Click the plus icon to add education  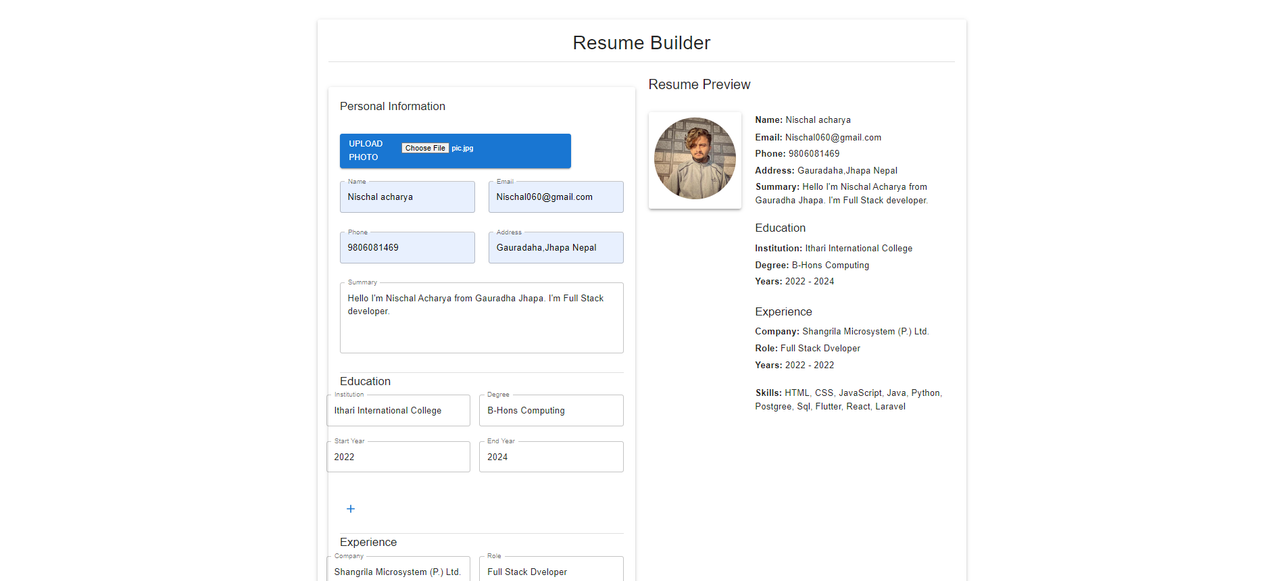pos(350,509)
